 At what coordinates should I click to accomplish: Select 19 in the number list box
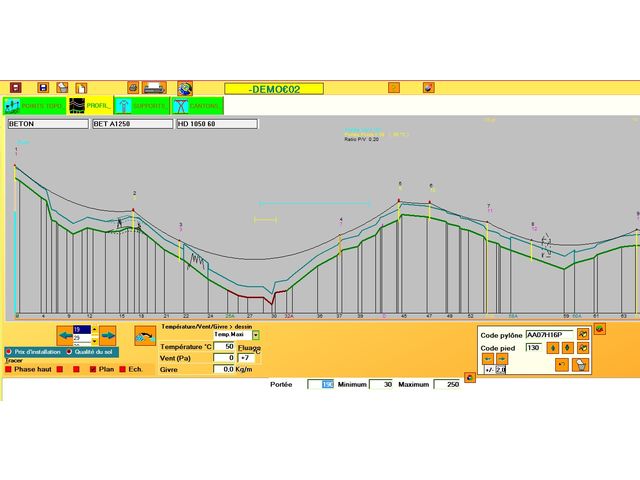point(80,328)
